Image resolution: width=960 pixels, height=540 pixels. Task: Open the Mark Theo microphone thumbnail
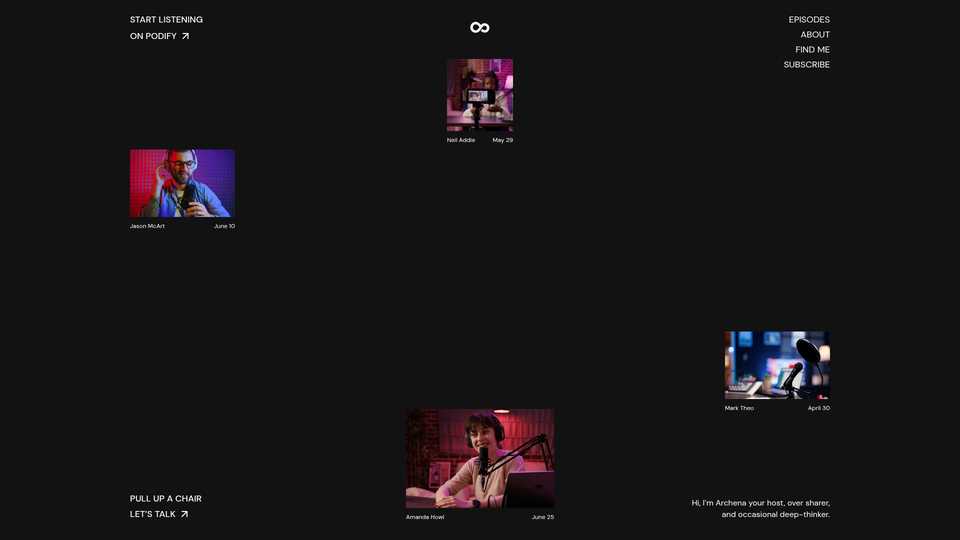[x=778, y=366]
